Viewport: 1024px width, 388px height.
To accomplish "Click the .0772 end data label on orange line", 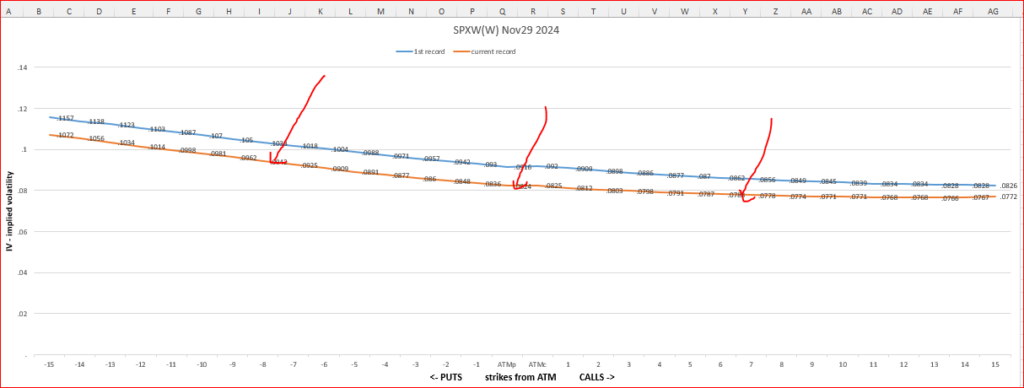I will pos(1010,197).
